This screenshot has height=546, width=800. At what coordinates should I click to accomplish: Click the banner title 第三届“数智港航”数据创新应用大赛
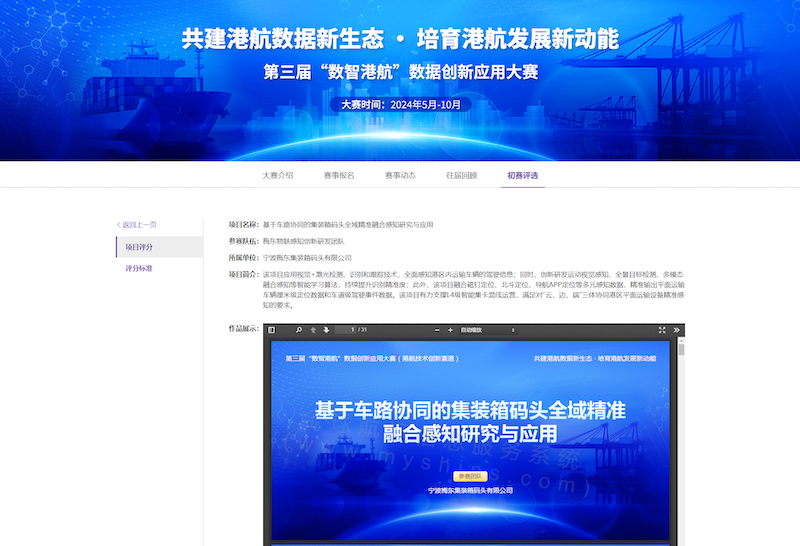click(401, 72)
